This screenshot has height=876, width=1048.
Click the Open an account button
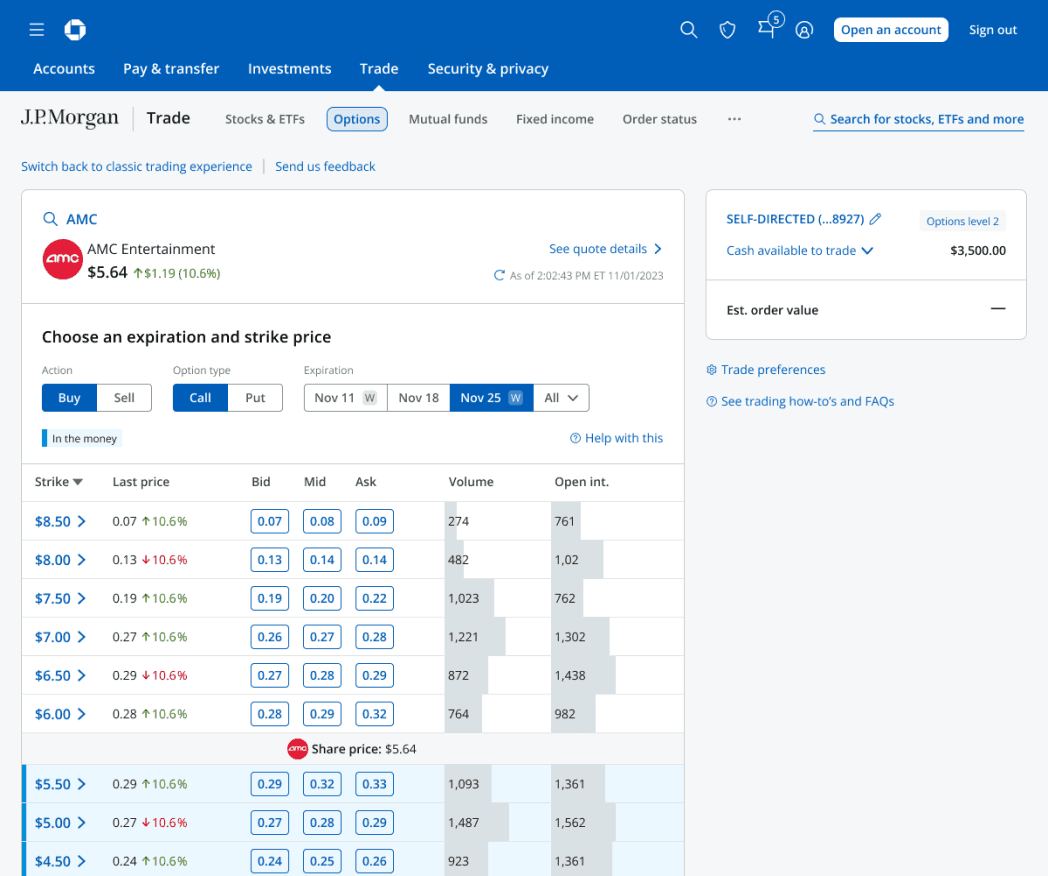click(x=891, y=30)
